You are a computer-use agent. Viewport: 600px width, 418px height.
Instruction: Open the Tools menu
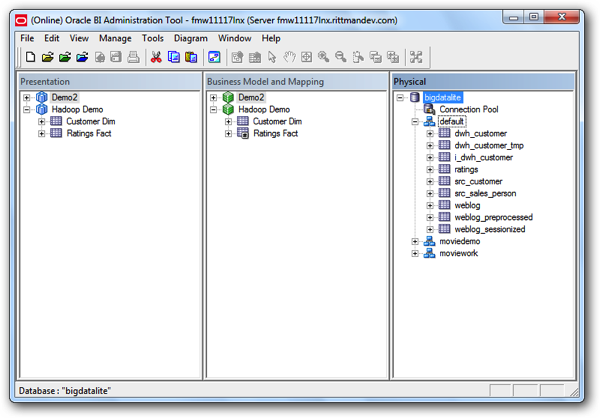[153, 38]
